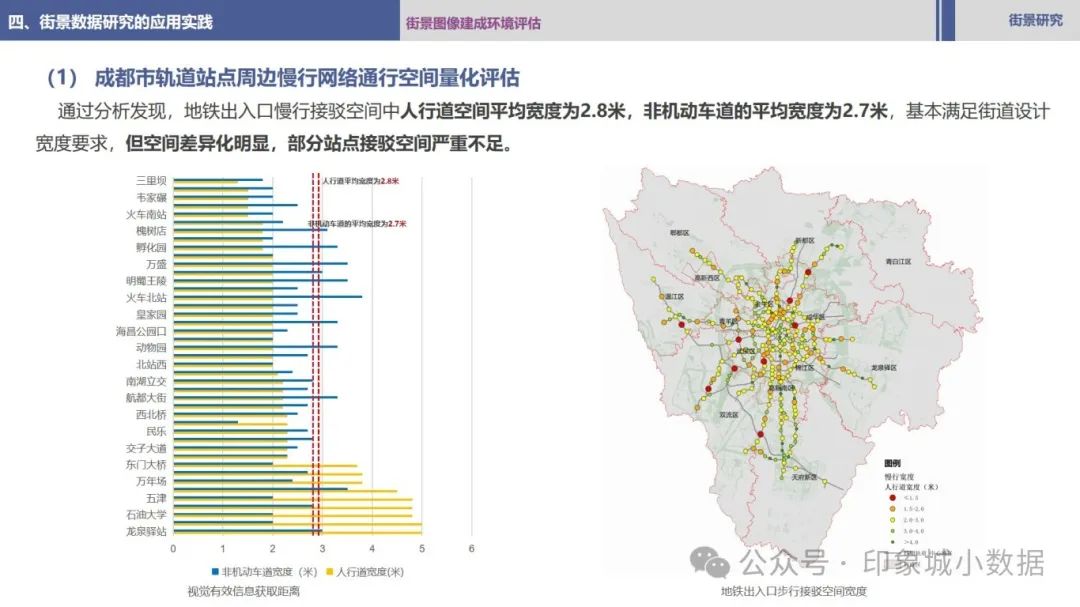
Task: Click the long blue bar of 火车北站
Action: coord(267,297)
